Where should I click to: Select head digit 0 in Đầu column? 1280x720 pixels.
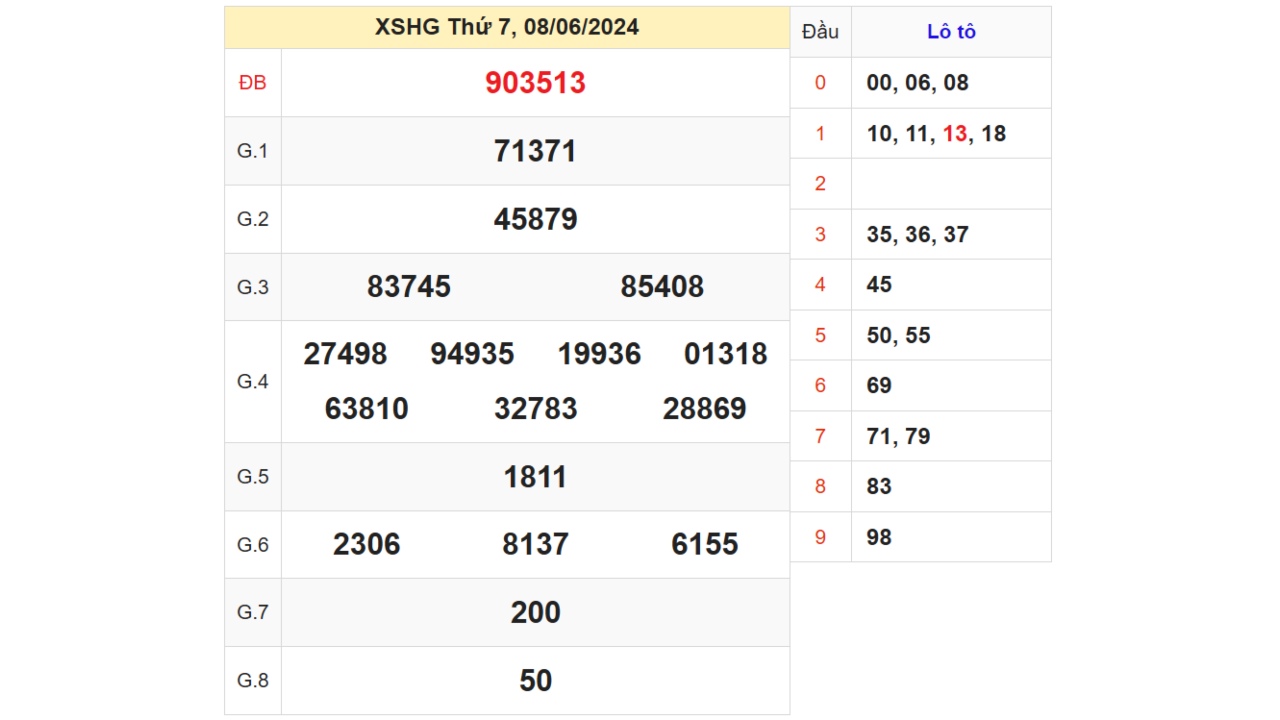point(821,83)
